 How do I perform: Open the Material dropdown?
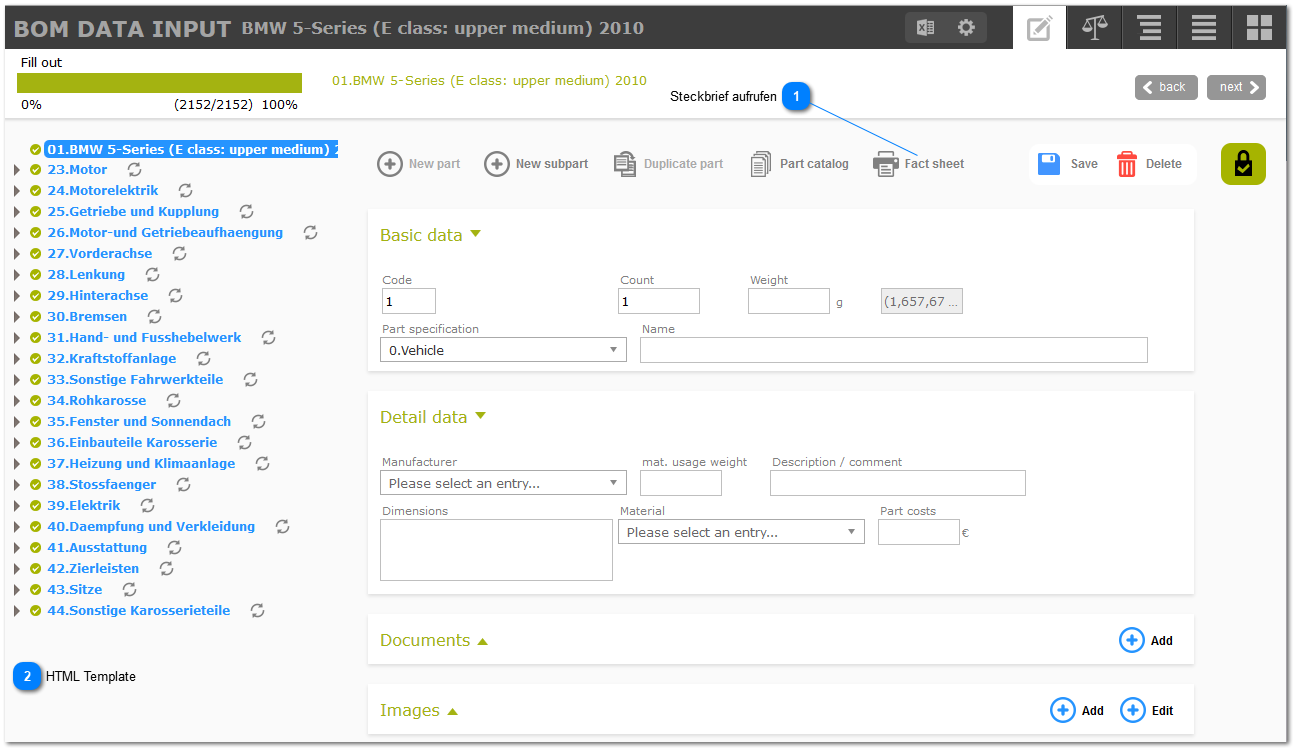(741, 532)
